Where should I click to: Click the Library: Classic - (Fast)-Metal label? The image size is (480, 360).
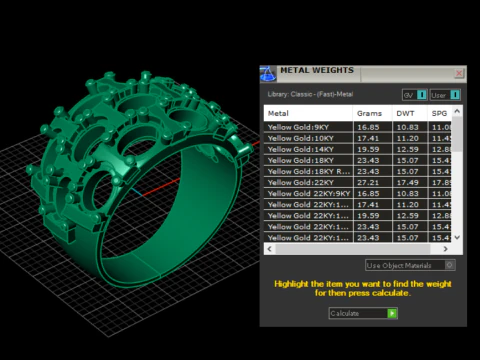coord(310,94)
